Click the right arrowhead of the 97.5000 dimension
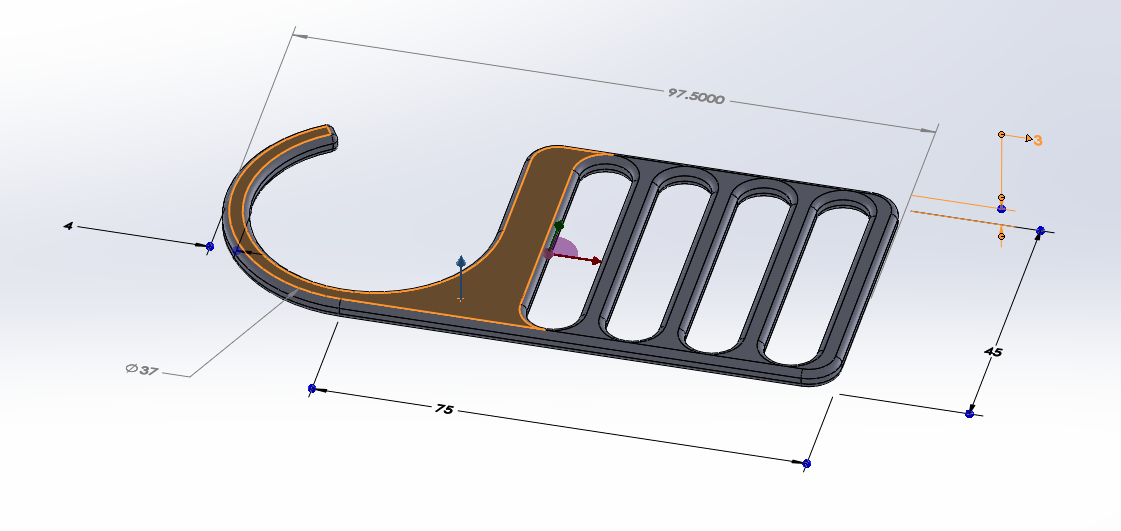Image resolution: width=1121 pixels, height=531 pixels. point(928,130)
